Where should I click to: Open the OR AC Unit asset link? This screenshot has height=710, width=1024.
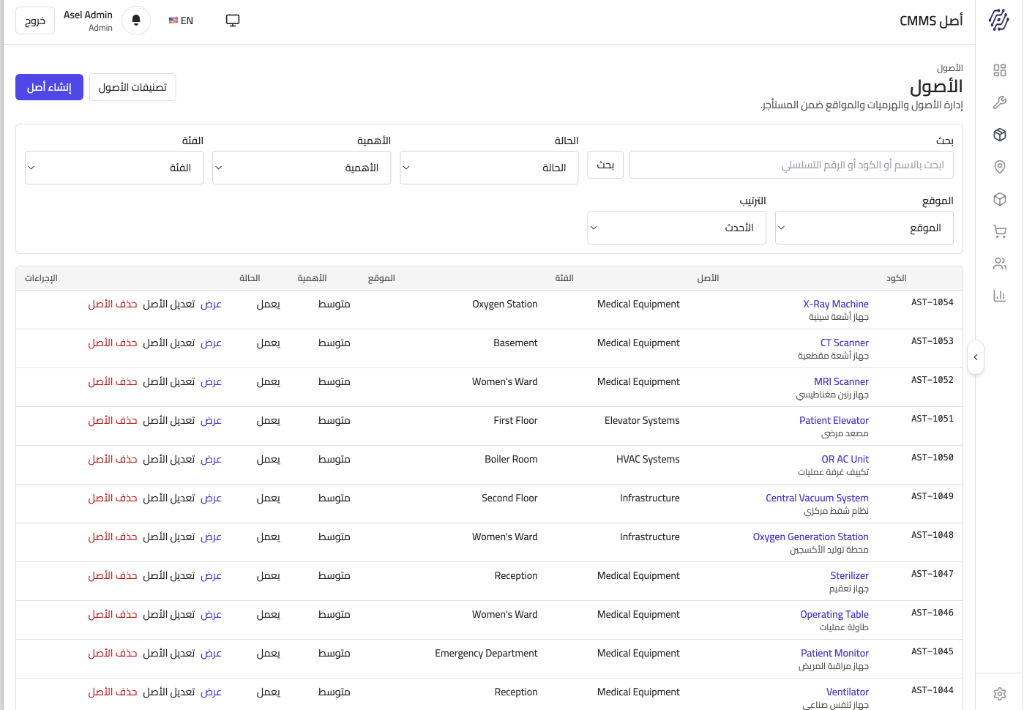[845, 459]
